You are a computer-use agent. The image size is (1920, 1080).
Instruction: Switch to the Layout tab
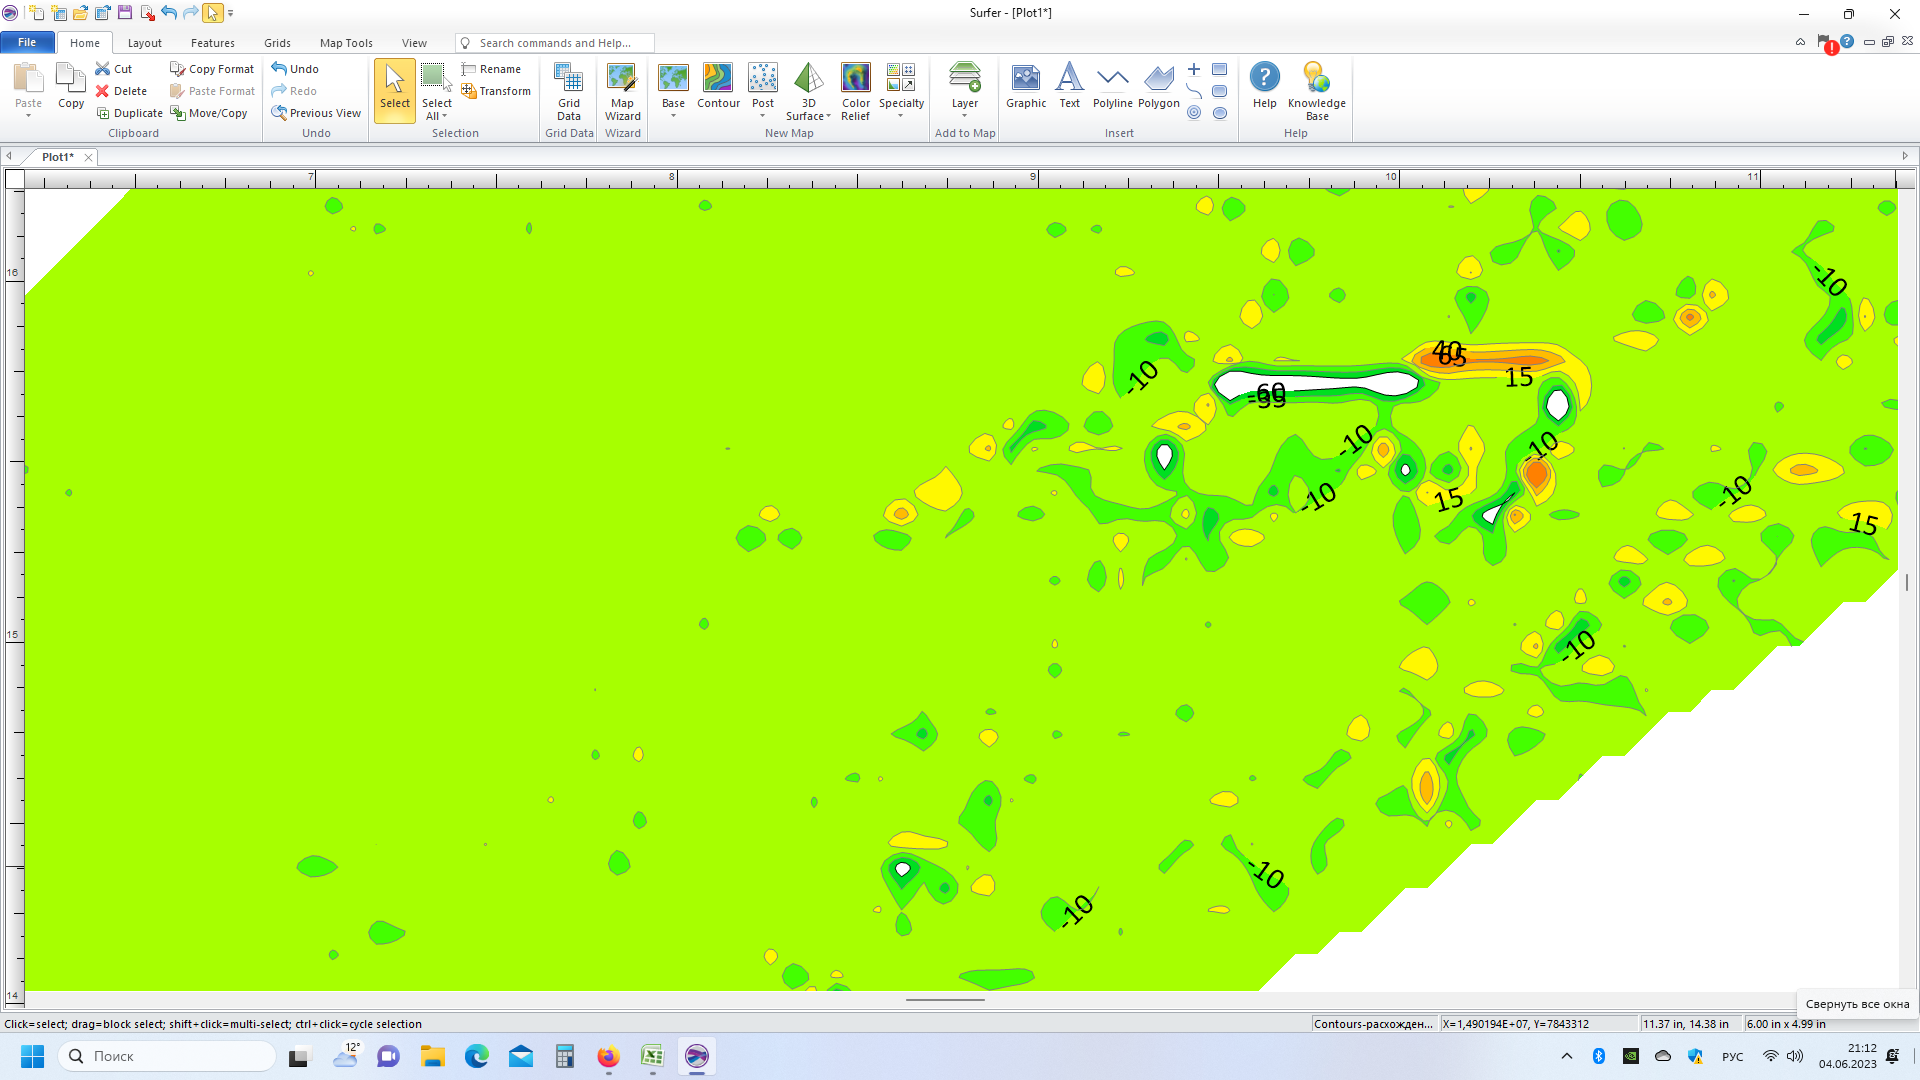tap(145, 43)
